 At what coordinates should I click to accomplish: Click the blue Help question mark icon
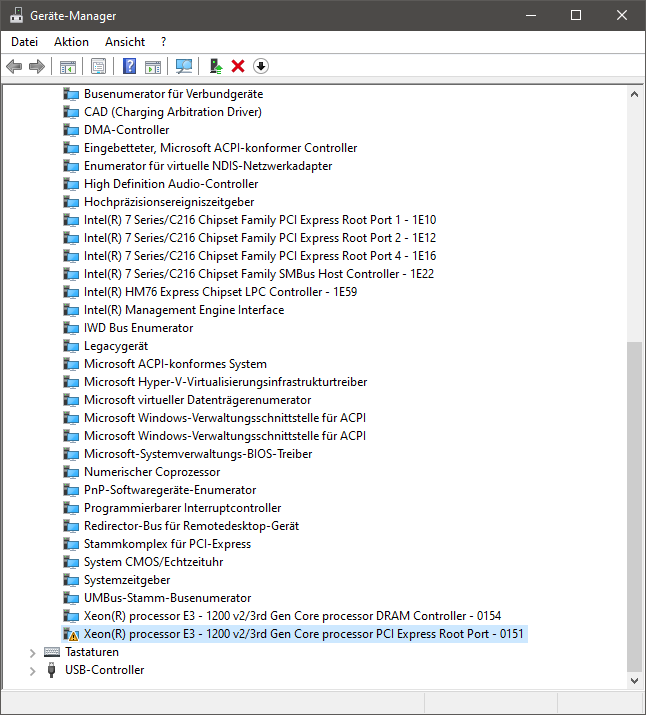pyautogui.click(x=129, y=67)
